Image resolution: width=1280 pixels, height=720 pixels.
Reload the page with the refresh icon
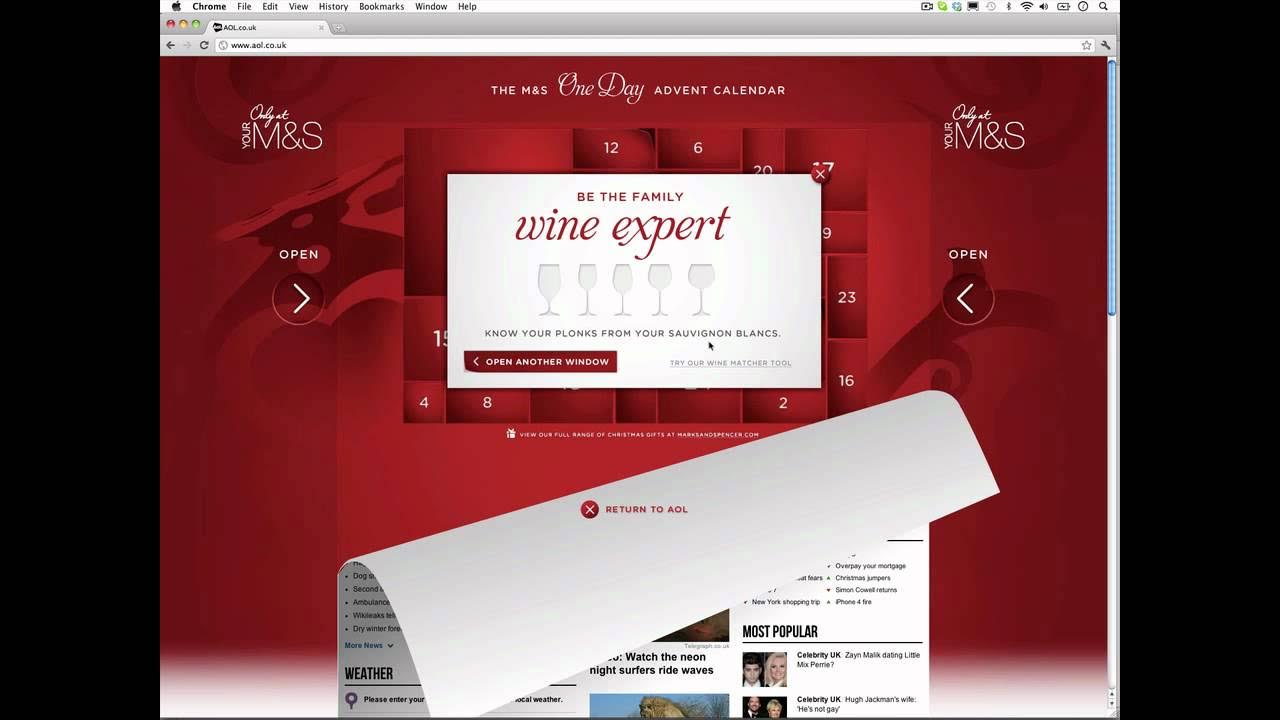(x=205, y=45)
